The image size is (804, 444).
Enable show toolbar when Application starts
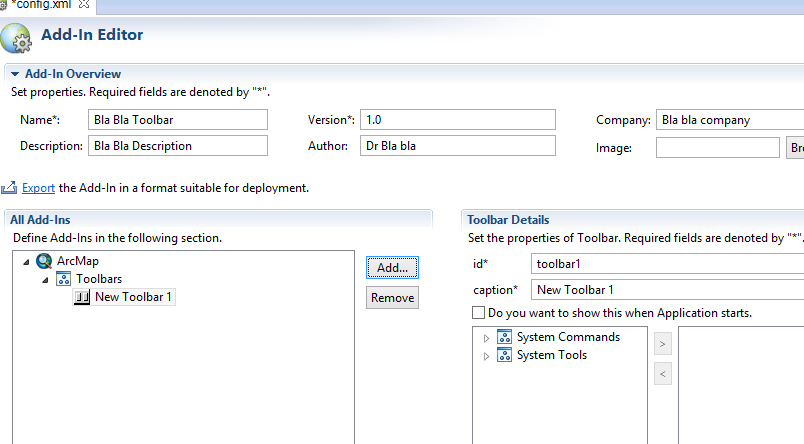[478, 312]
